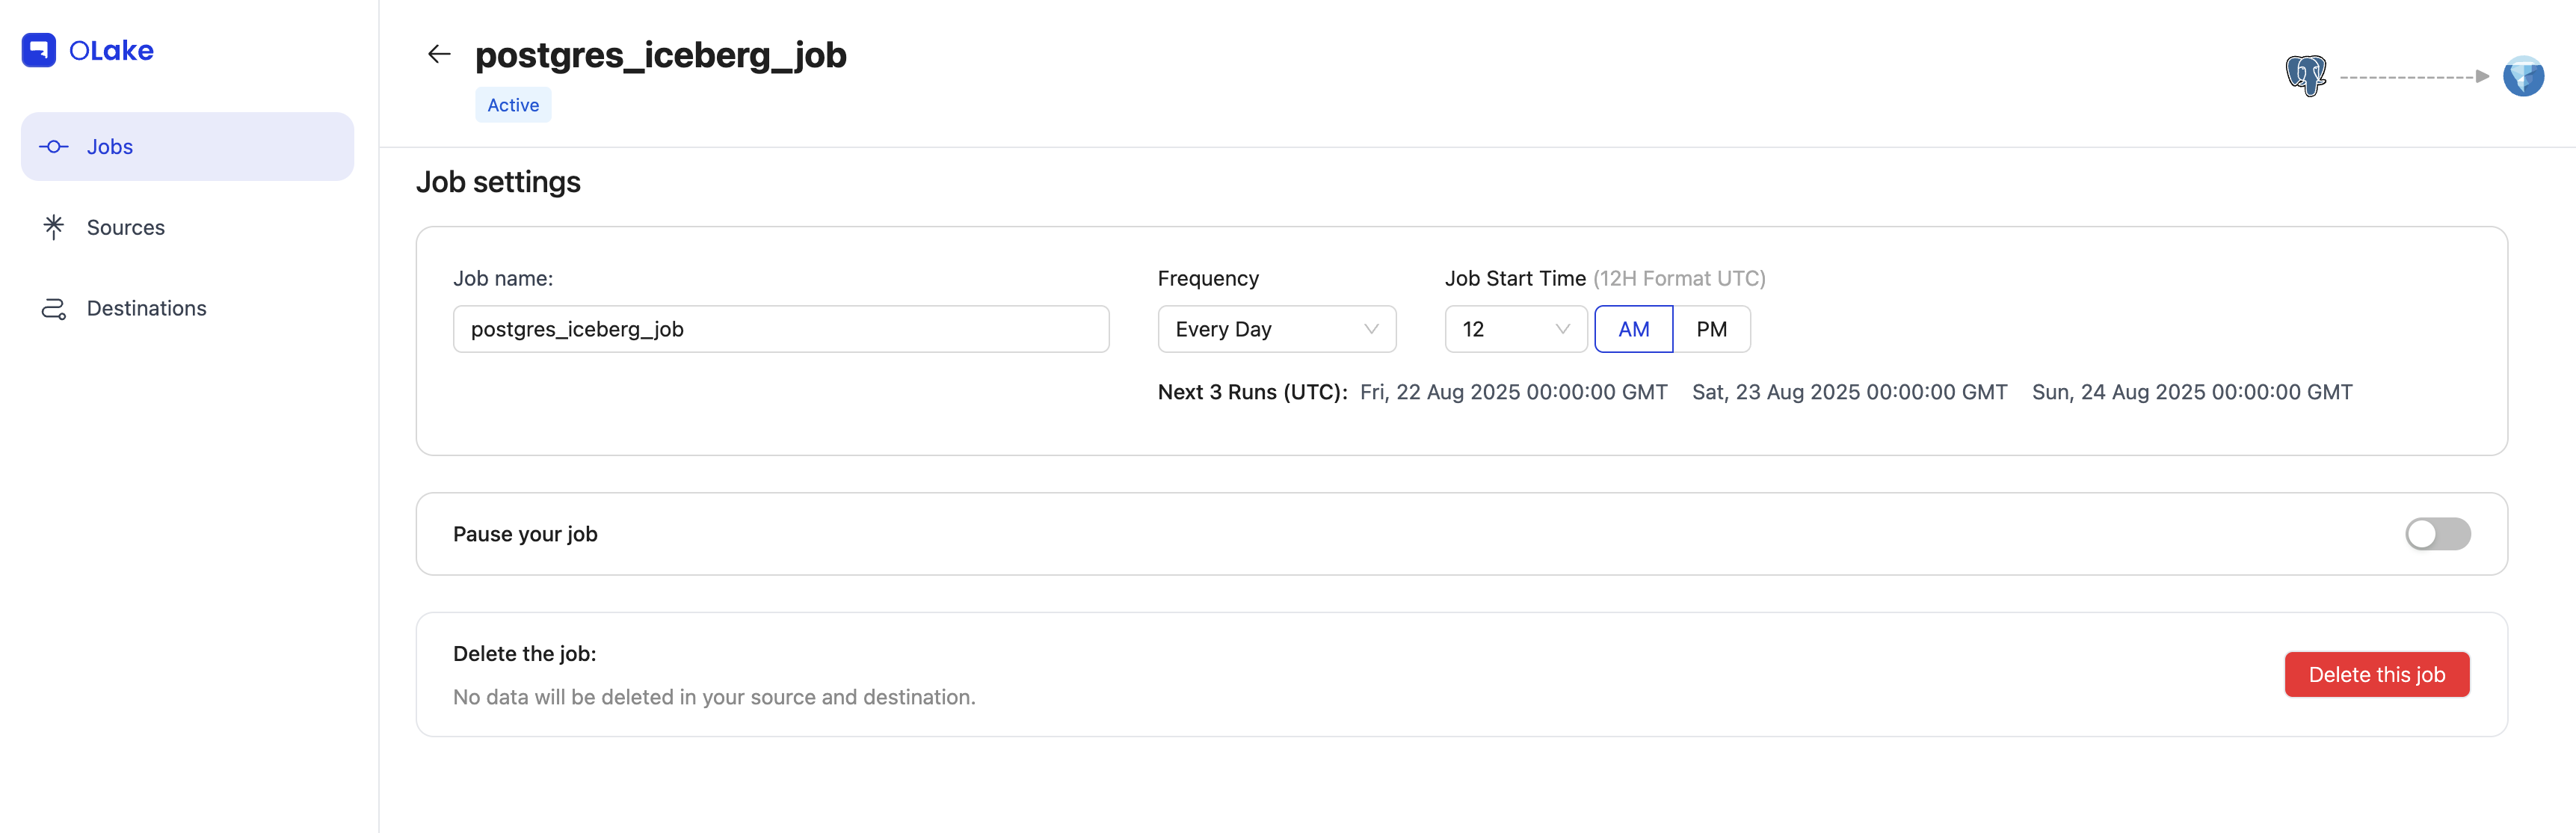Click the Next 3 Runs (UTC) label
Screen dimensions: 2576x833
coord(1252,392)
